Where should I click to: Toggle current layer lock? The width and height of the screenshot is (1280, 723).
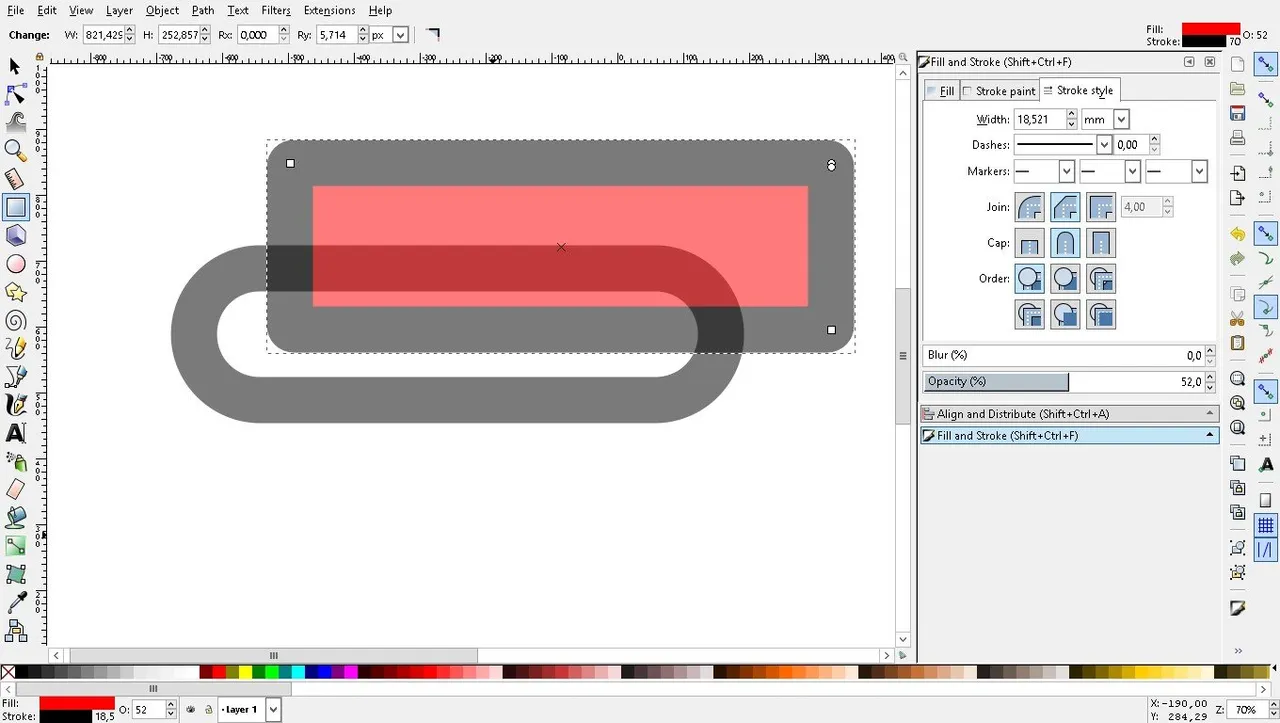coord(208,710)
